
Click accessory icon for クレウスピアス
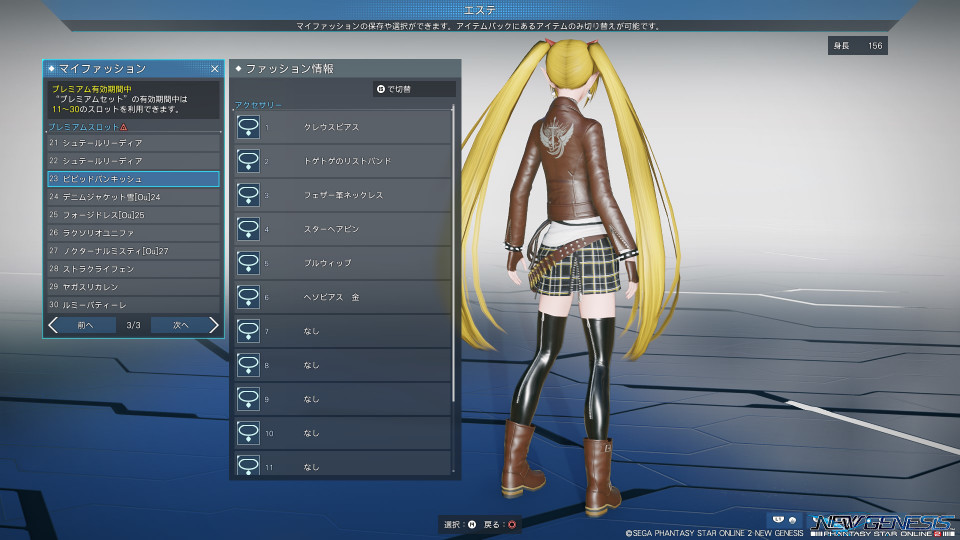click(x=248, y=127)
